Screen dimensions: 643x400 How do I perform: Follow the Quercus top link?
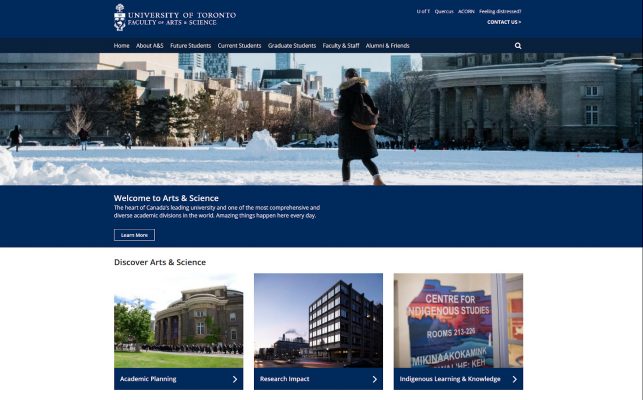(444, 11)
